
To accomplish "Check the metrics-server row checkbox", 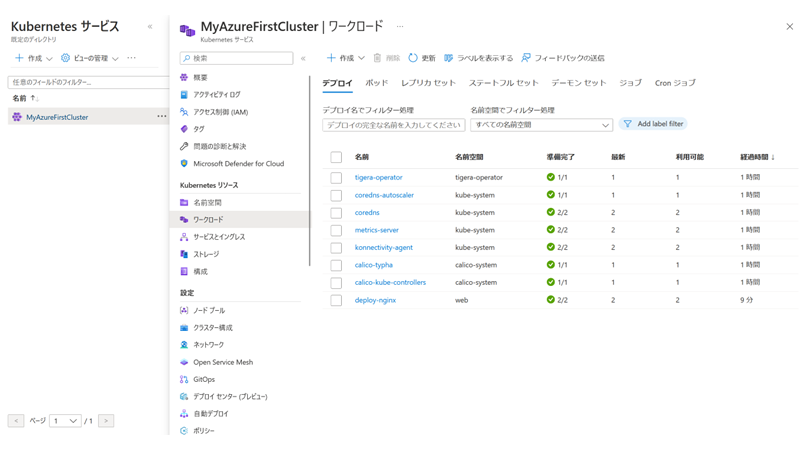I will pos(336,230).
